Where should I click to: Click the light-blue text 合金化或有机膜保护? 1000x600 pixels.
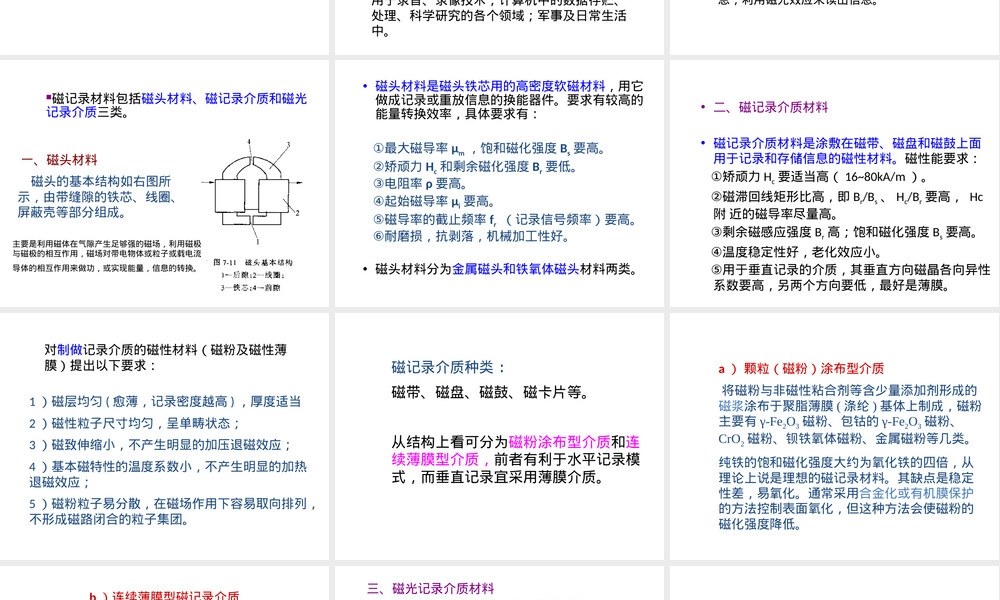click(916, 493)
